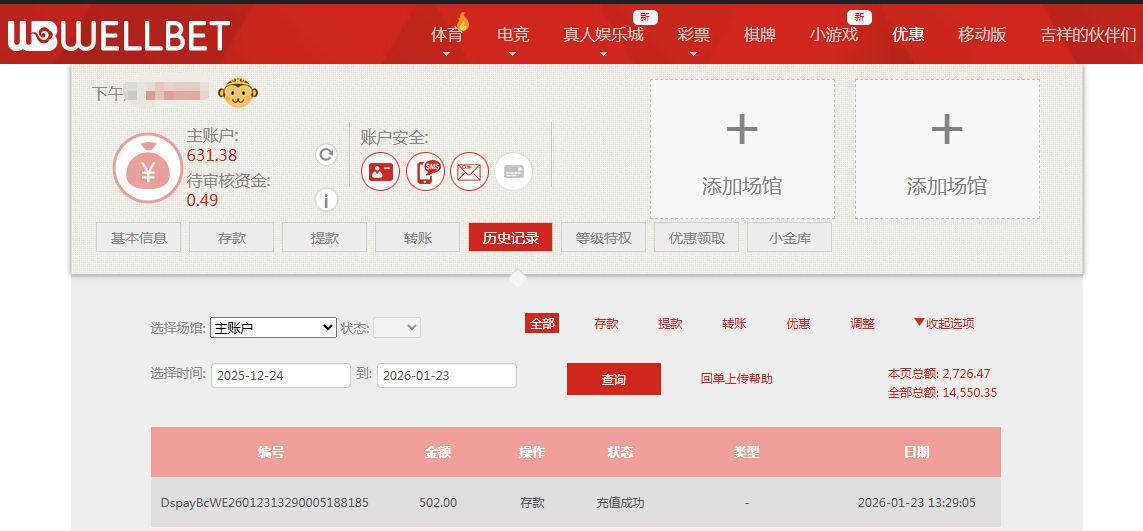Open 回单上传帮助 link
The height and width of the screenshot is (531, 1143).
pos(736,379)
